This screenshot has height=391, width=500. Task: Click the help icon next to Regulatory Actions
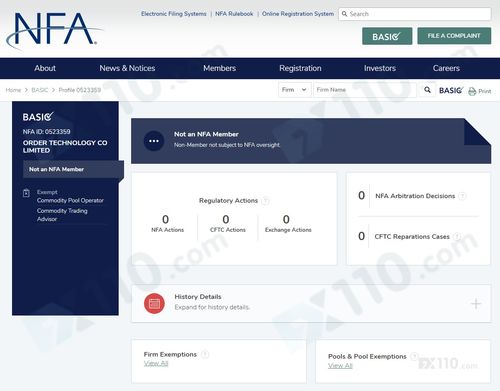[265, 201]
